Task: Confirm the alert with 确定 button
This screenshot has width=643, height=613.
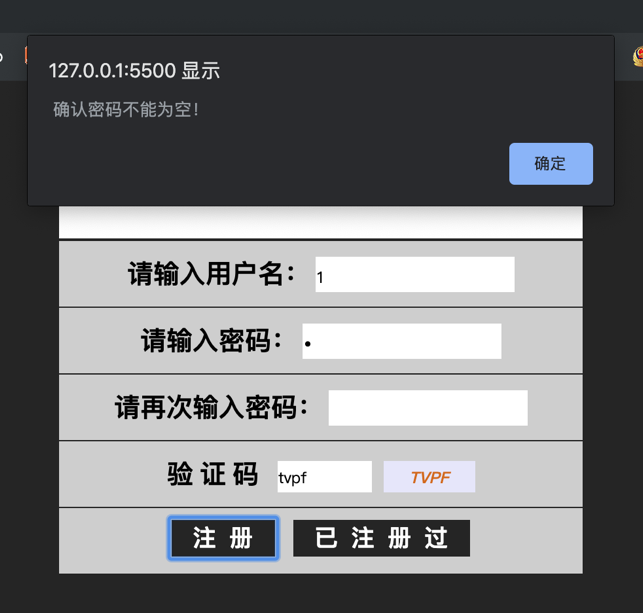Action: [551, 164]
